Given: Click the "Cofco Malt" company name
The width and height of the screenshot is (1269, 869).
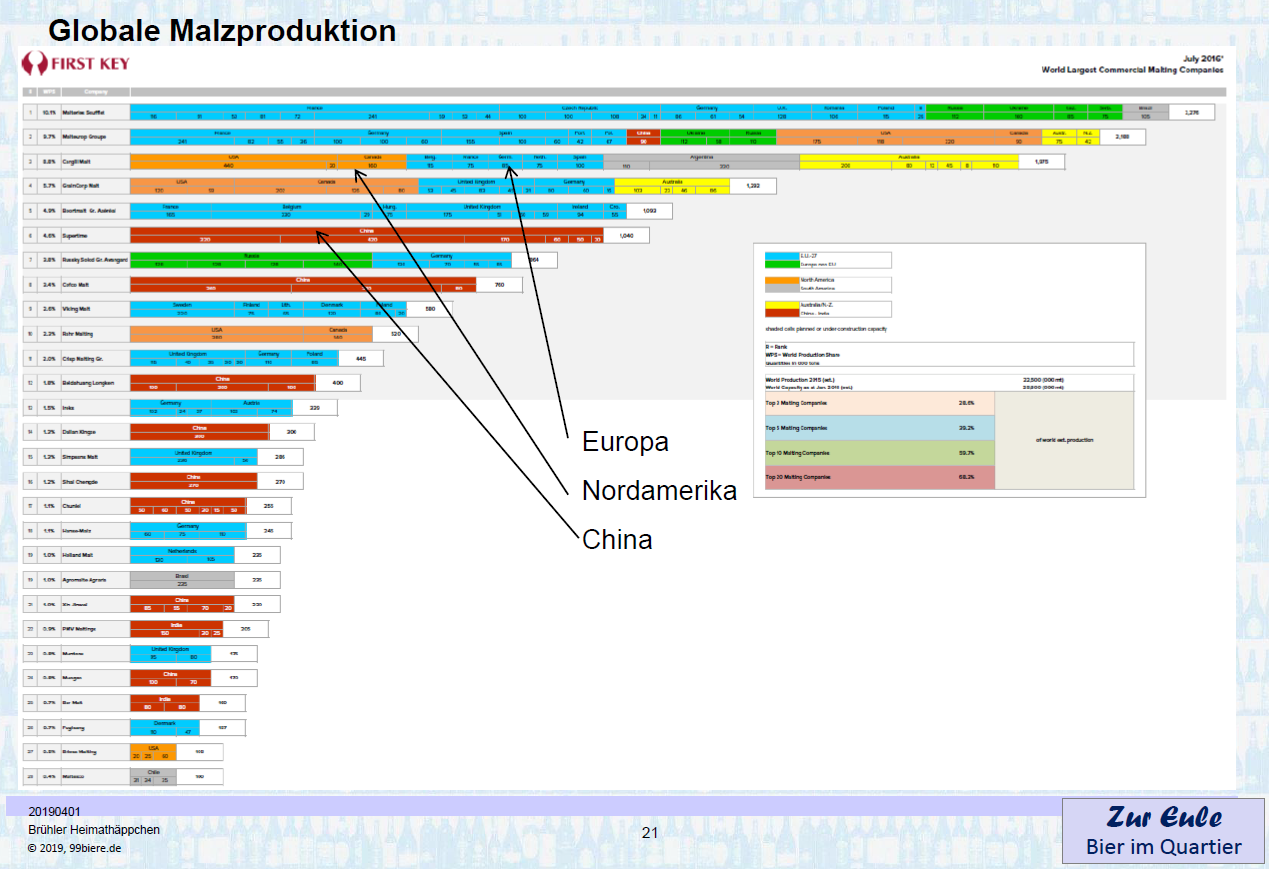Looking at the screenshot, I should [x=77, y=285].
